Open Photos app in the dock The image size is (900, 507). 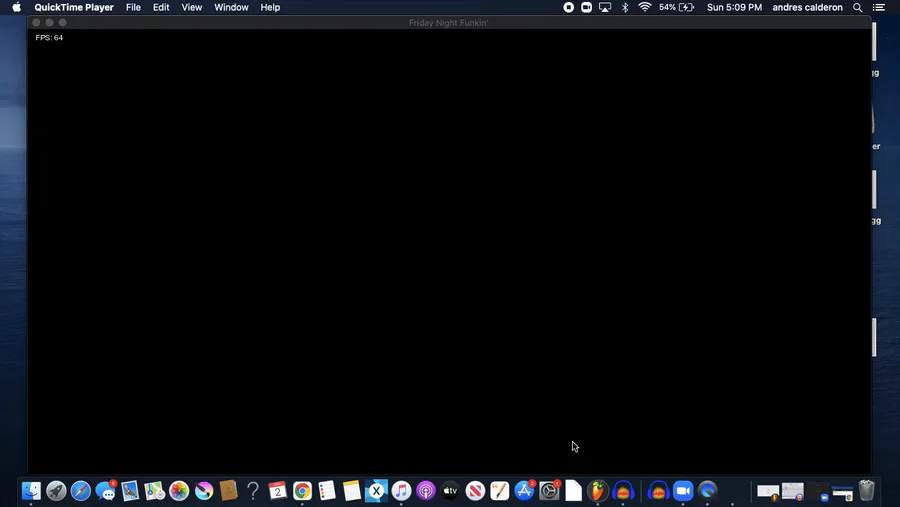click(x=179, y=491)
